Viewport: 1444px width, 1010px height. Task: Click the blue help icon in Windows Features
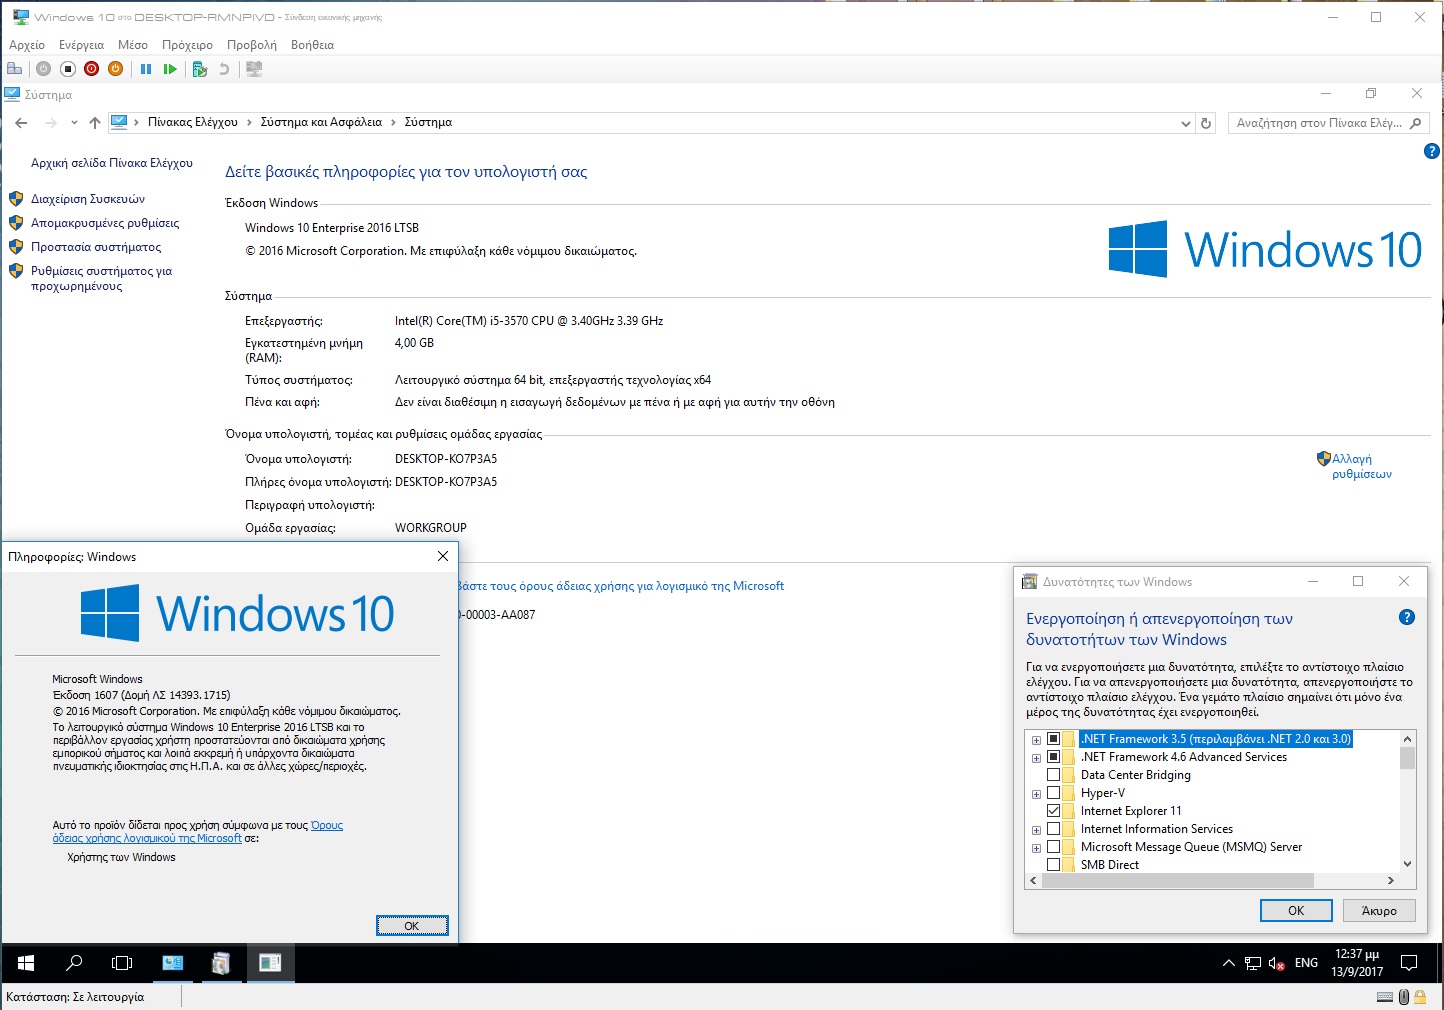pos(1406,618)
